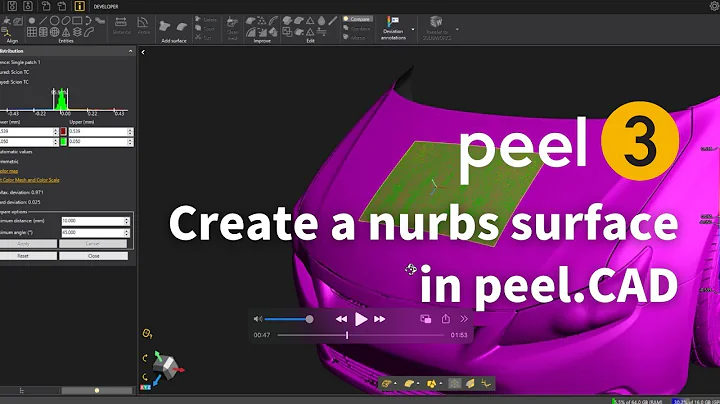Click the rotate clockwise arrow near orientation cube
720x404 pixels.
pos(145,358)
